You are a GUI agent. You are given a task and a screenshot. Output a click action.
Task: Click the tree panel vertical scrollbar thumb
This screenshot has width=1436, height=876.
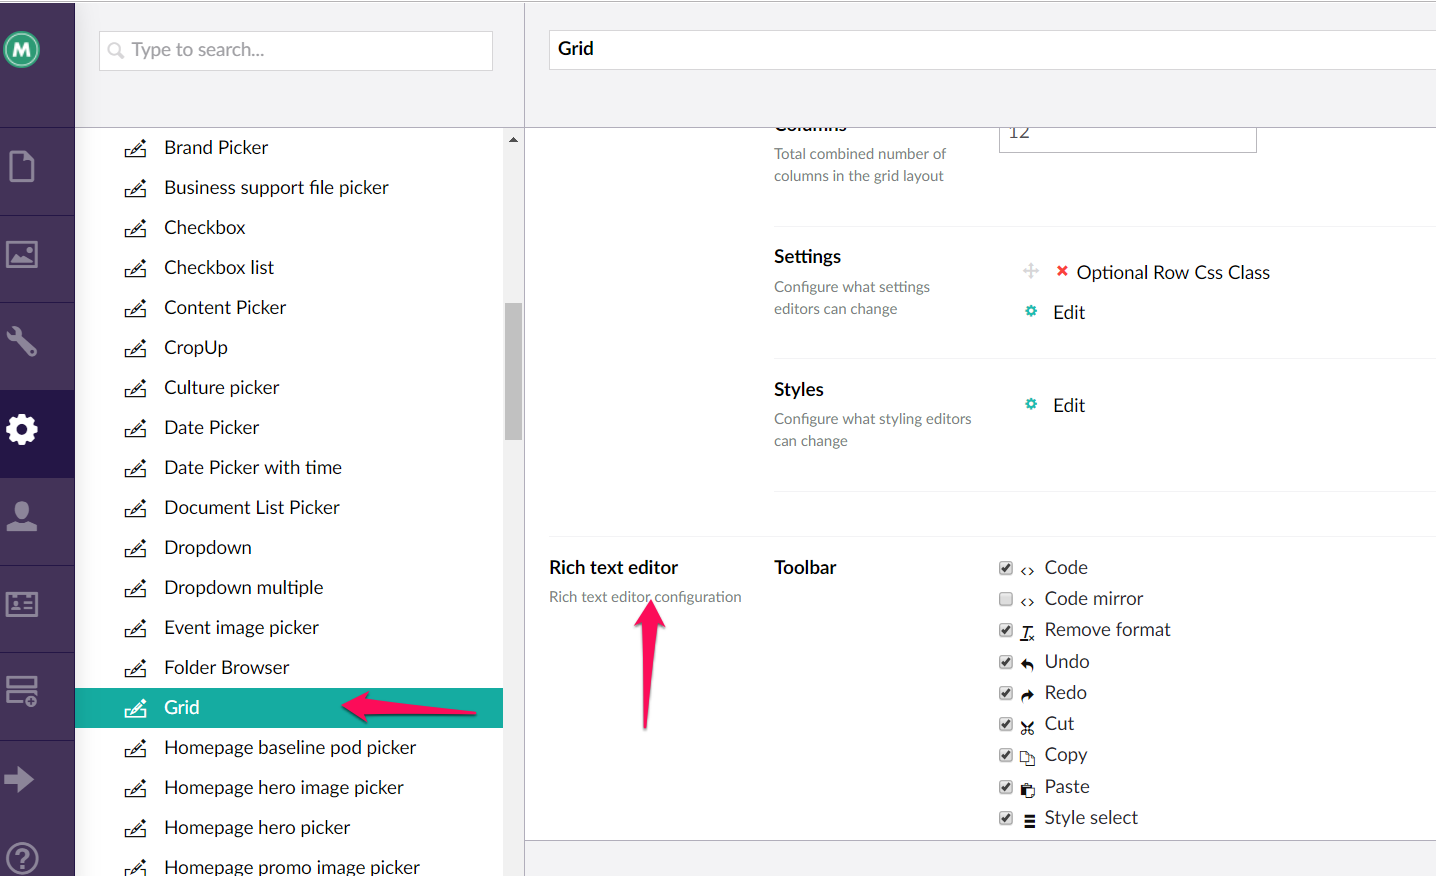click(x=513, y=371)
